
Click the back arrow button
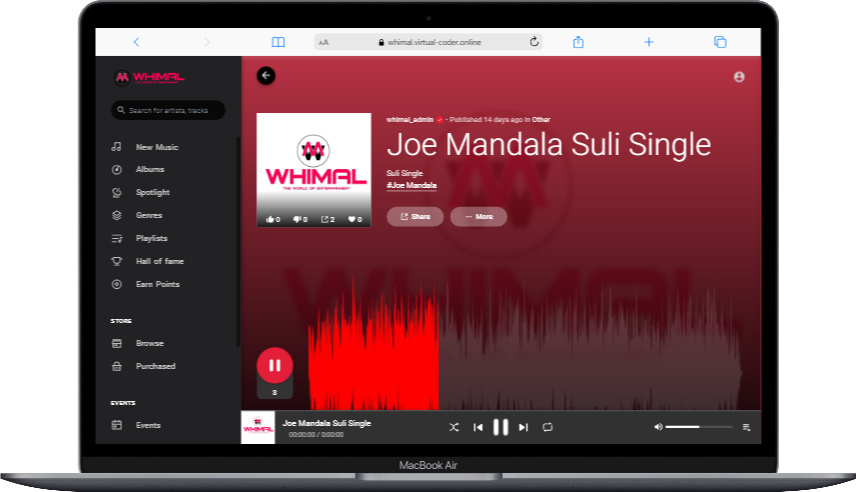266,76
